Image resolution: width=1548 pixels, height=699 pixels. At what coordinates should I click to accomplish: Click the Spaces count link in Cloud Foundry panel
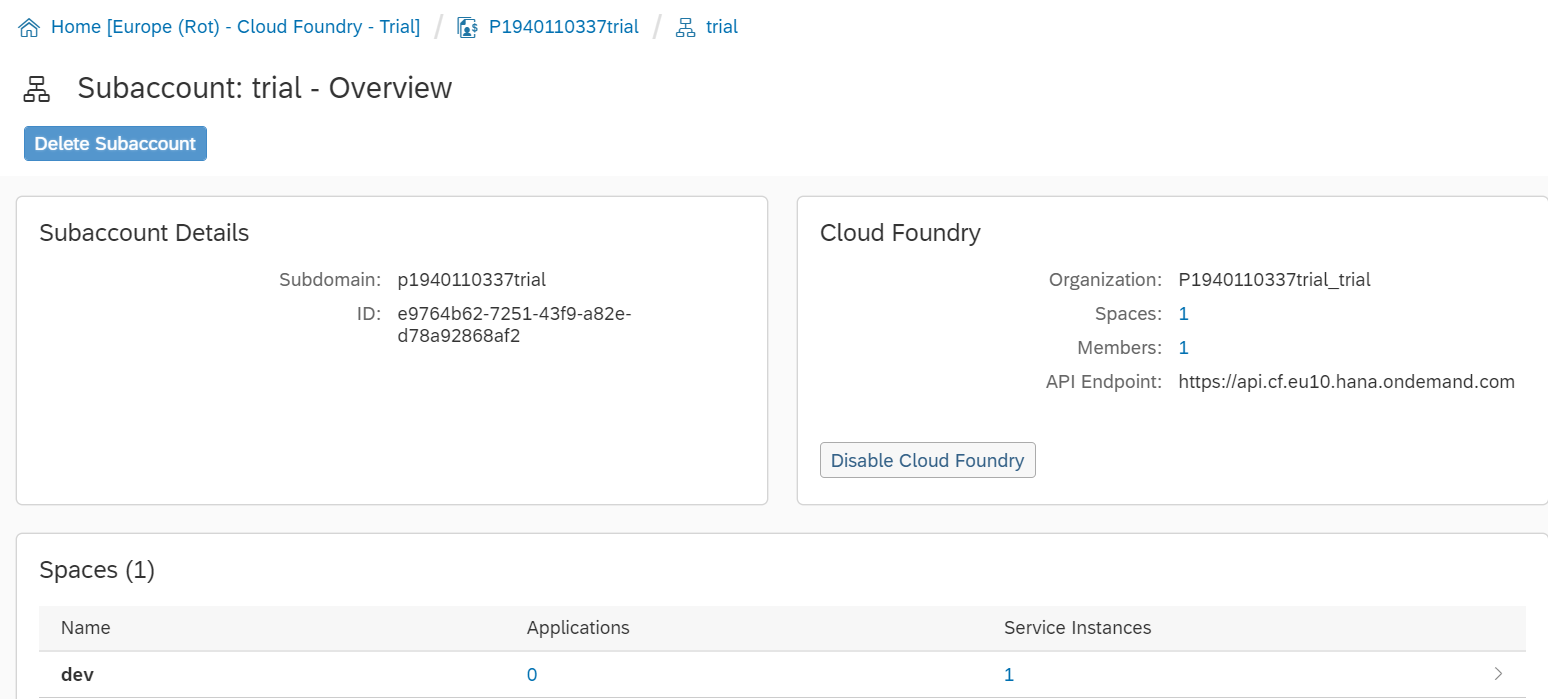pyautogui.click(x=1183, y=313)
